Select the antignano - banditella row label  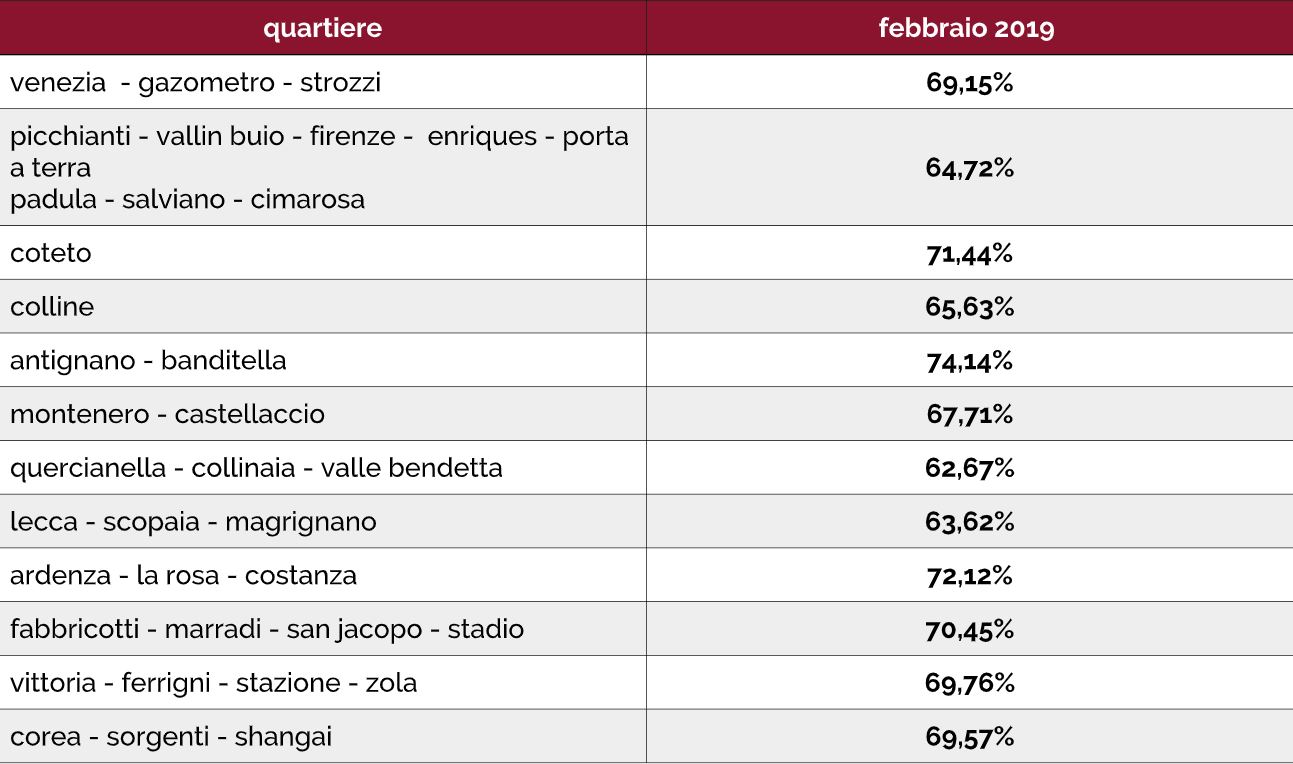click(148, 360)
